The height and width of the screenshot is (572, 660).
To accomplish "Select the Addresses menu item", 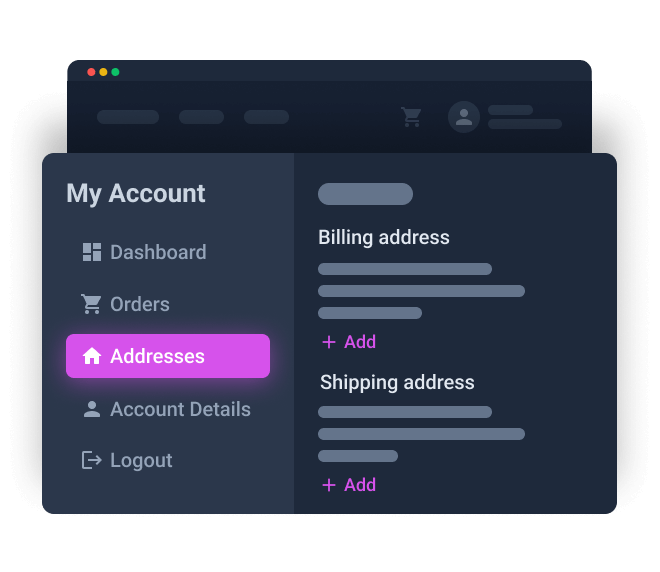I will tap(168, 356).
